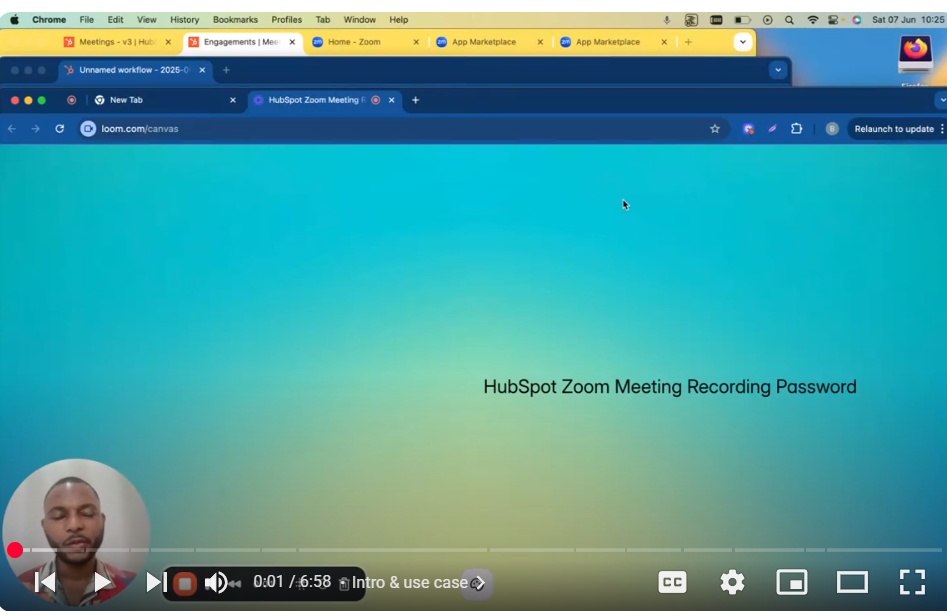The height and width of the screenshot is (611, 947).
Task: Stop the Loom recording with red button
Action: [x=185, y=584]
